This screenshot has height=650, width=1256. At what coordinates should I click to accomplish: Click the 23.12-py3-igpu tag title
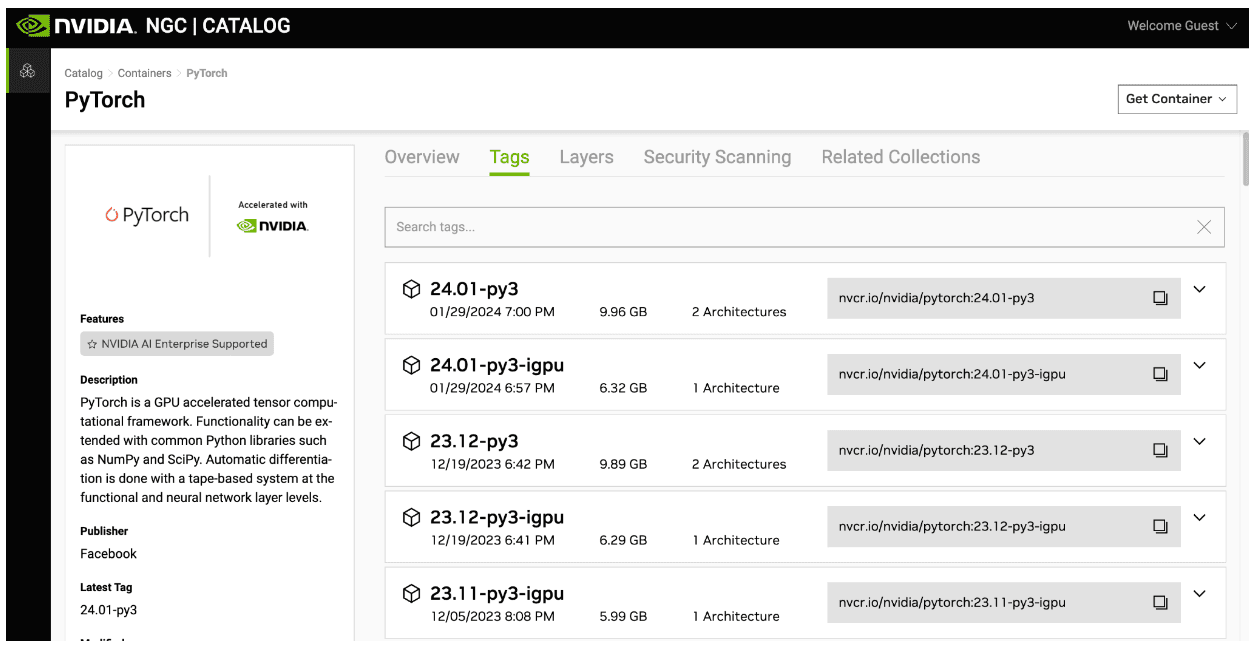coord(497,517)
